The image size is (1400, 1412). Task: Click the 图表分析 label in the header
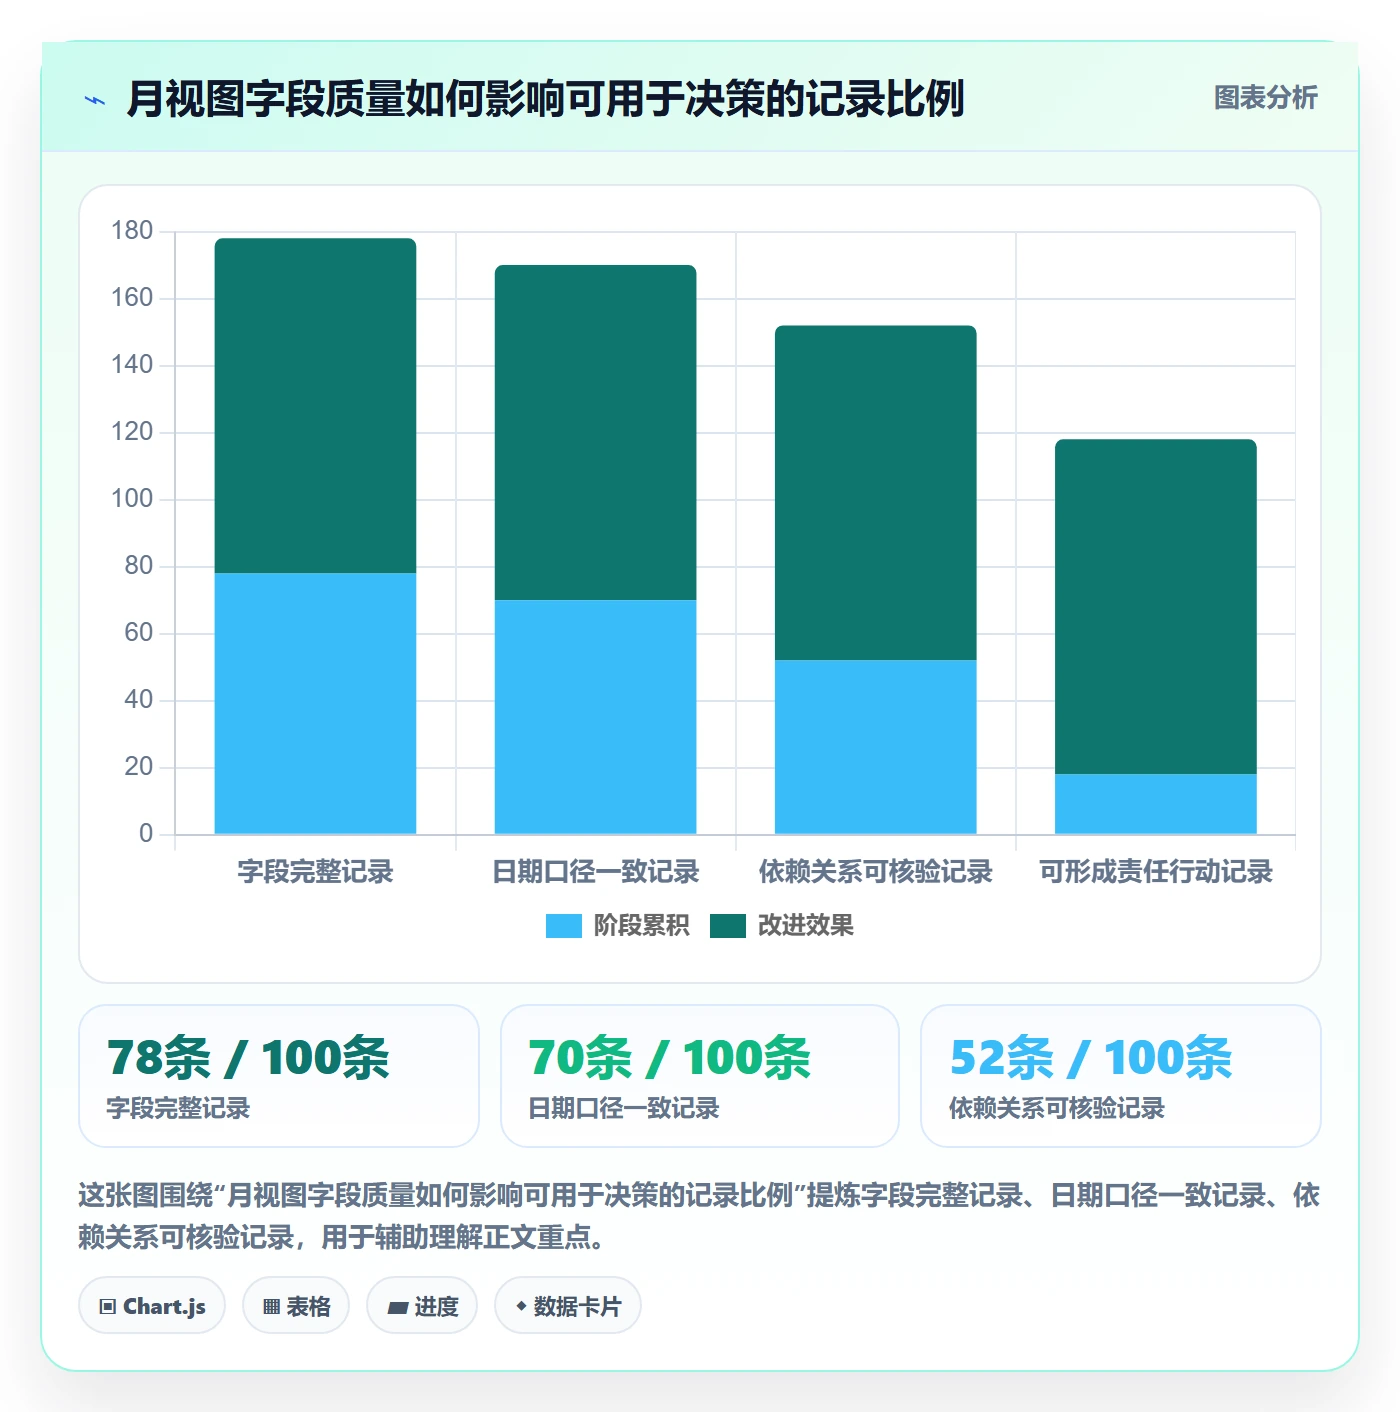pos(1265,98)
